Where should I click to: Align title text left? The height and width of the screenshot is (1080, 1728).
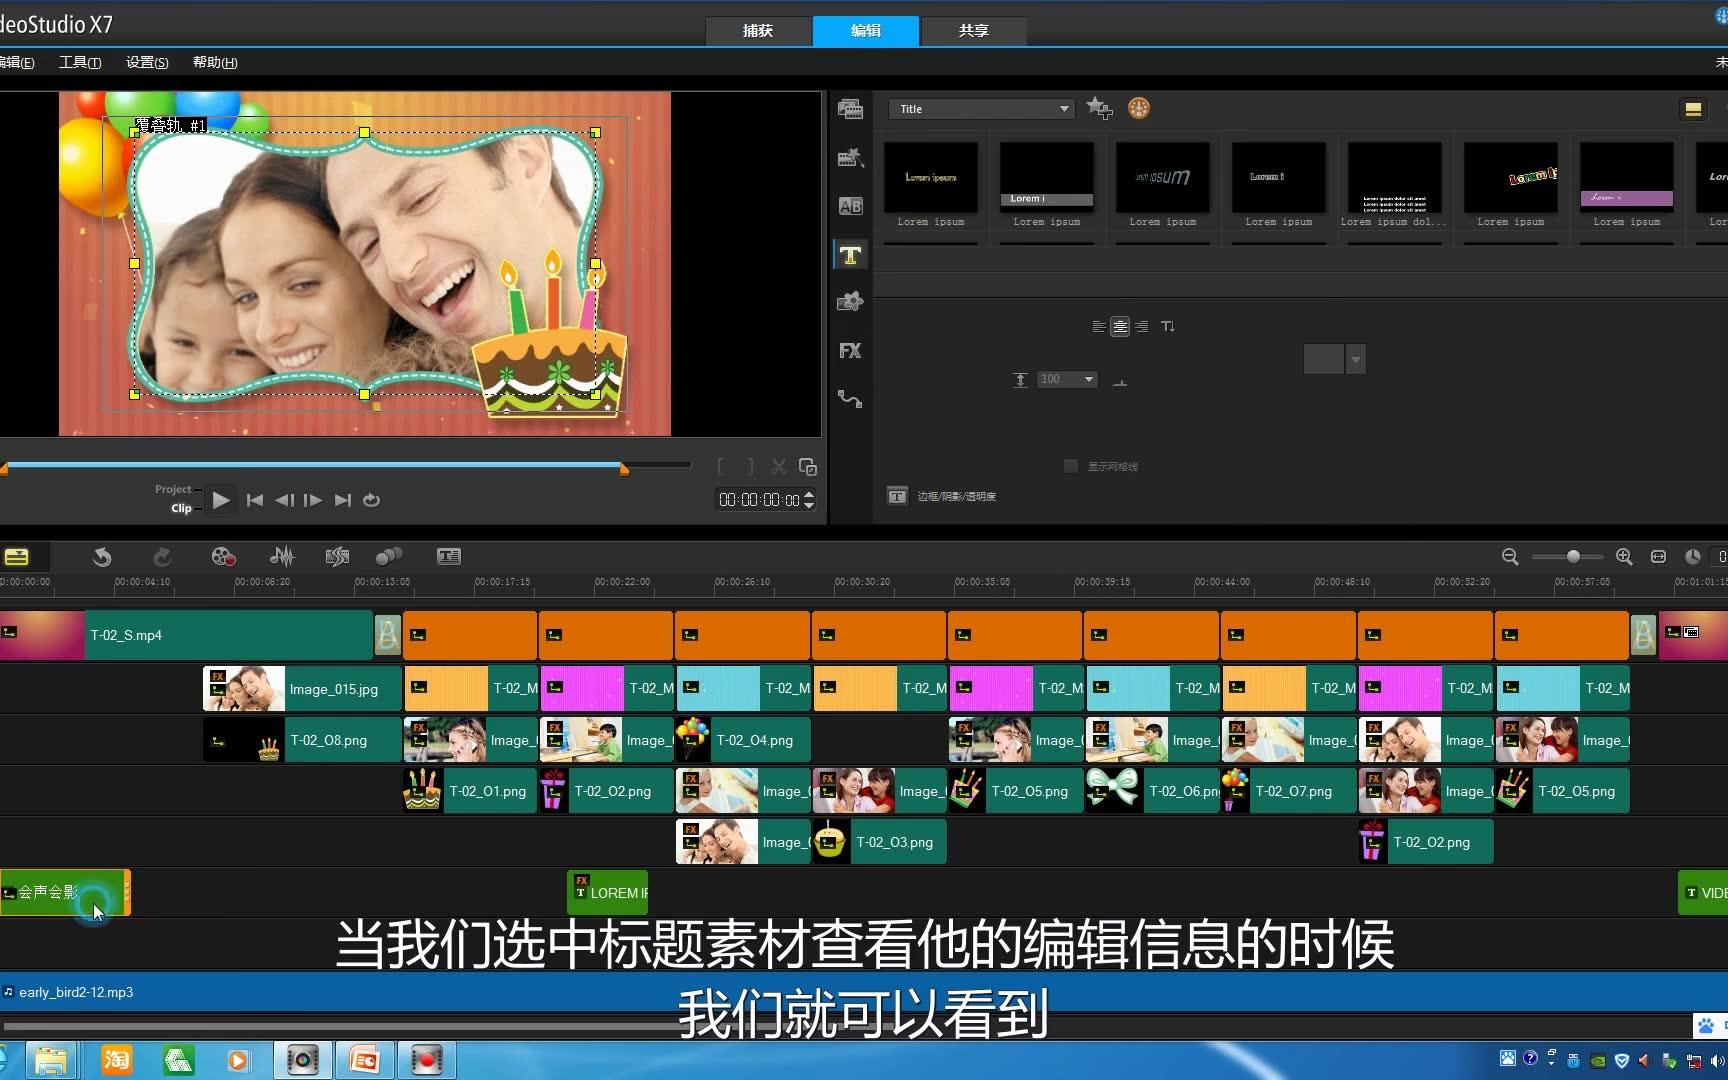[x=1099, y=326]
